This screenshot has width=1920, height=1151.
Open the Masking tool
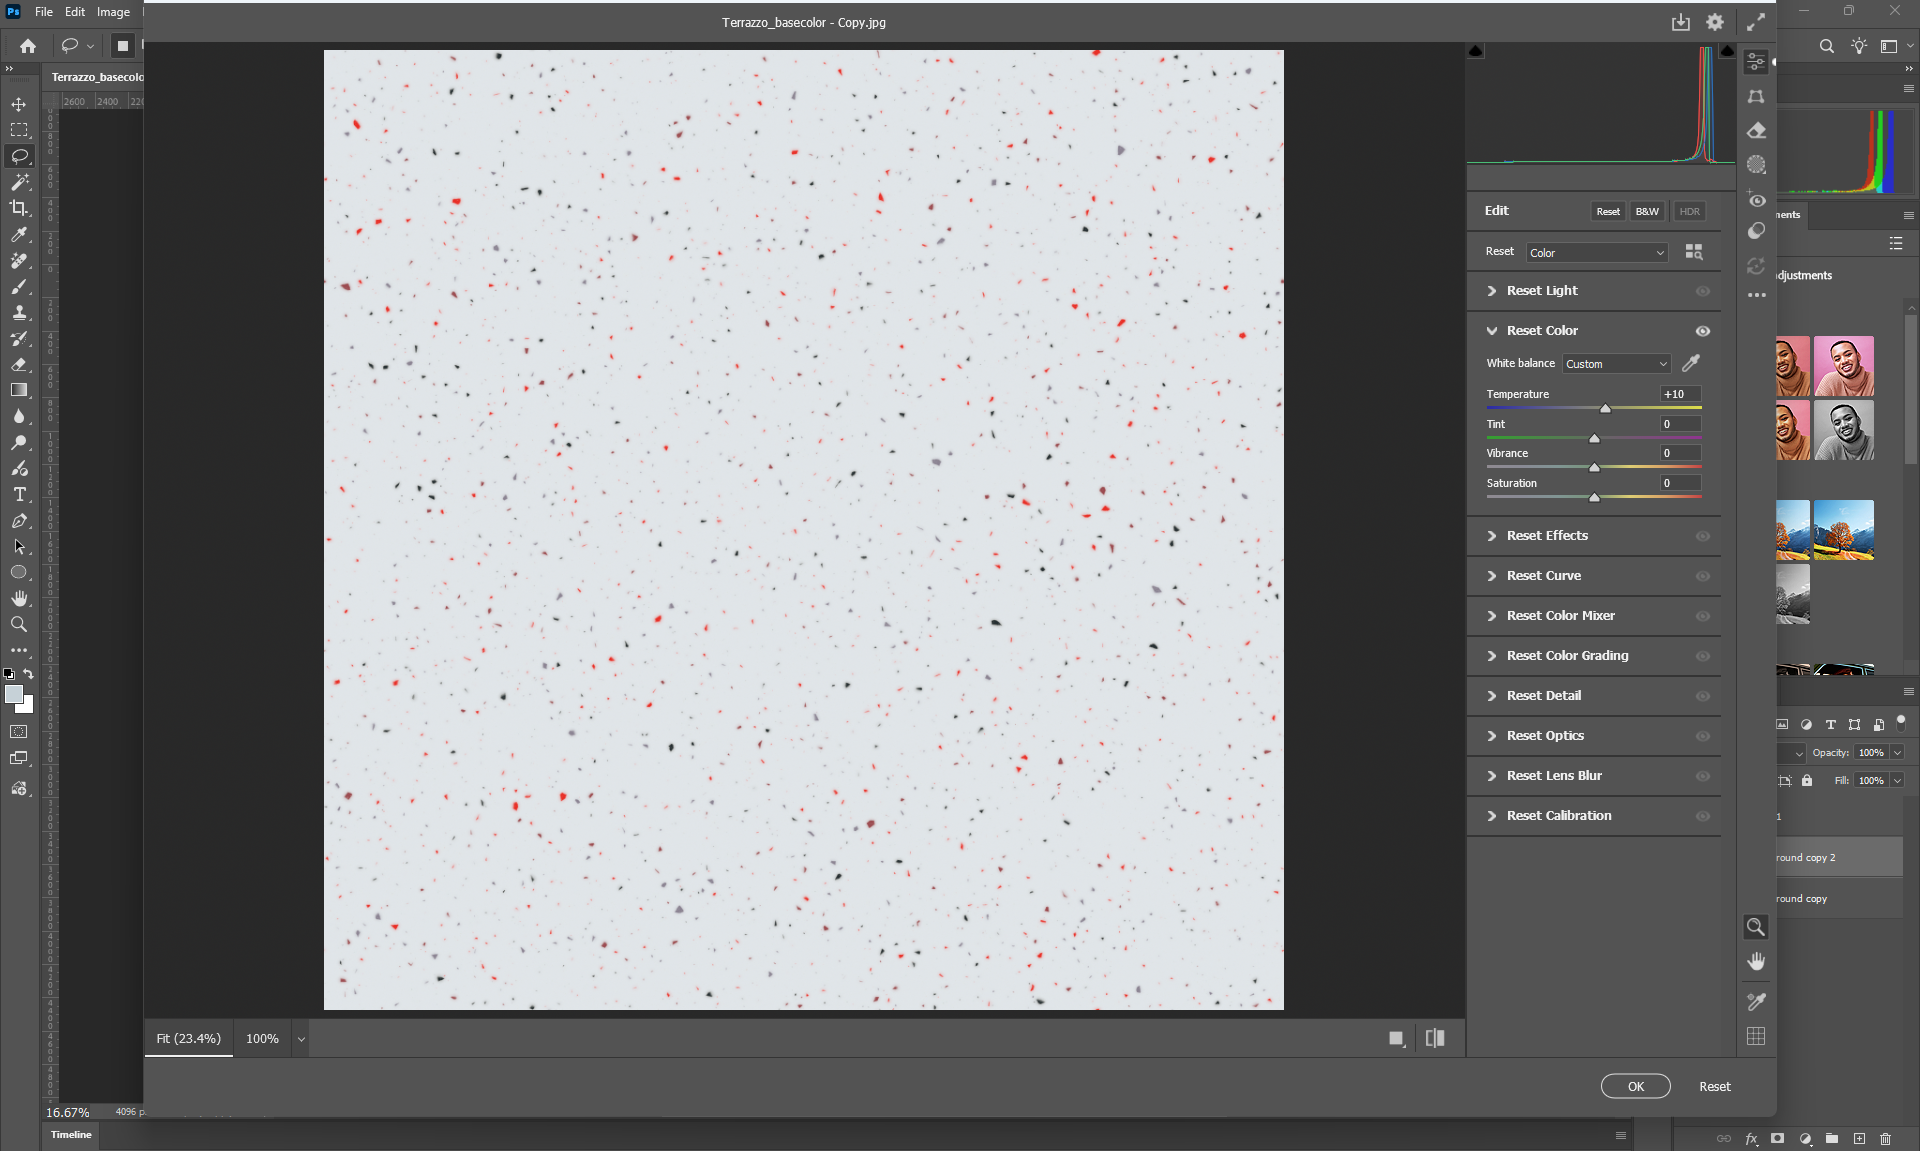pos(1756,165)
